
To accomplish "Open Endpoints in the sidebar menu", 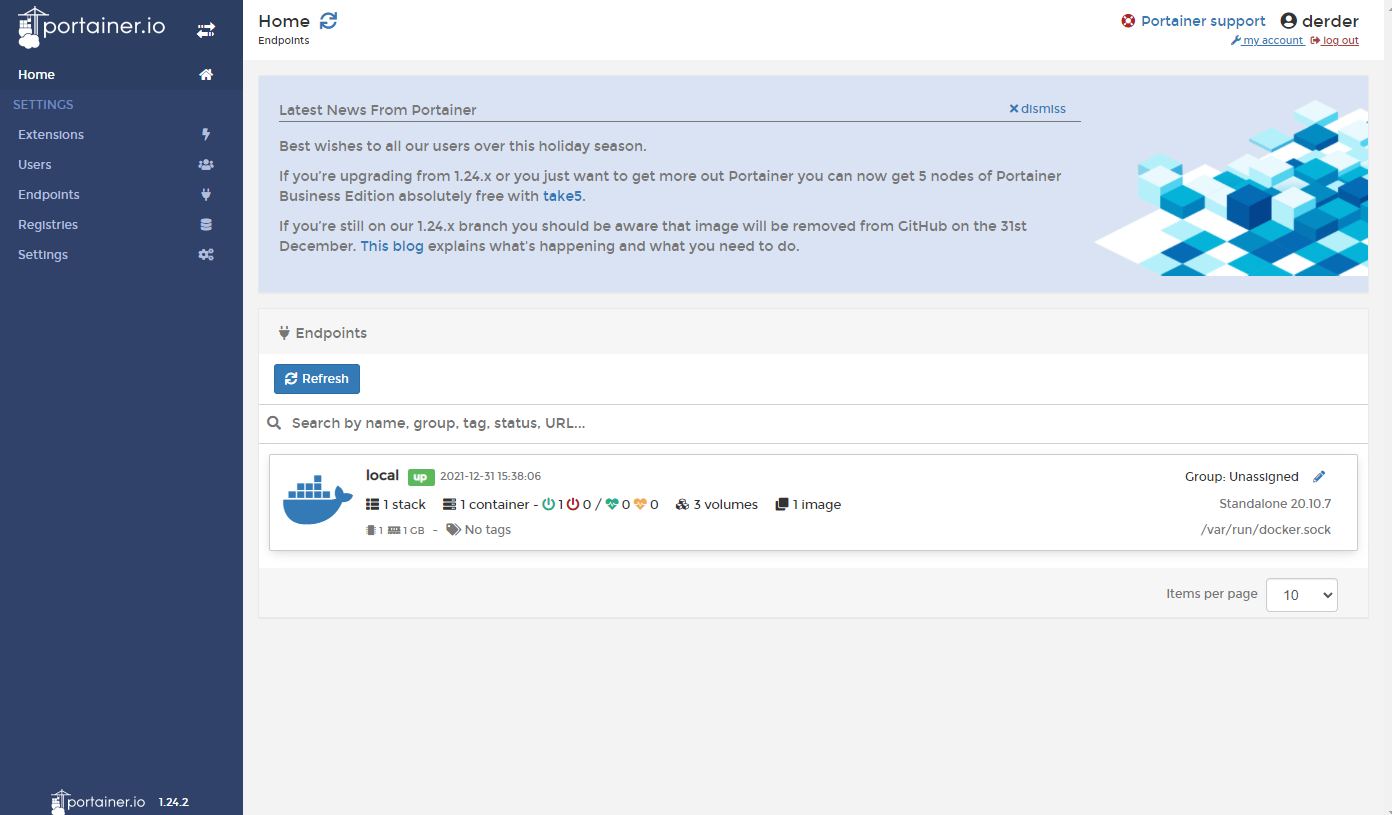I will click(x=121, y=195).
